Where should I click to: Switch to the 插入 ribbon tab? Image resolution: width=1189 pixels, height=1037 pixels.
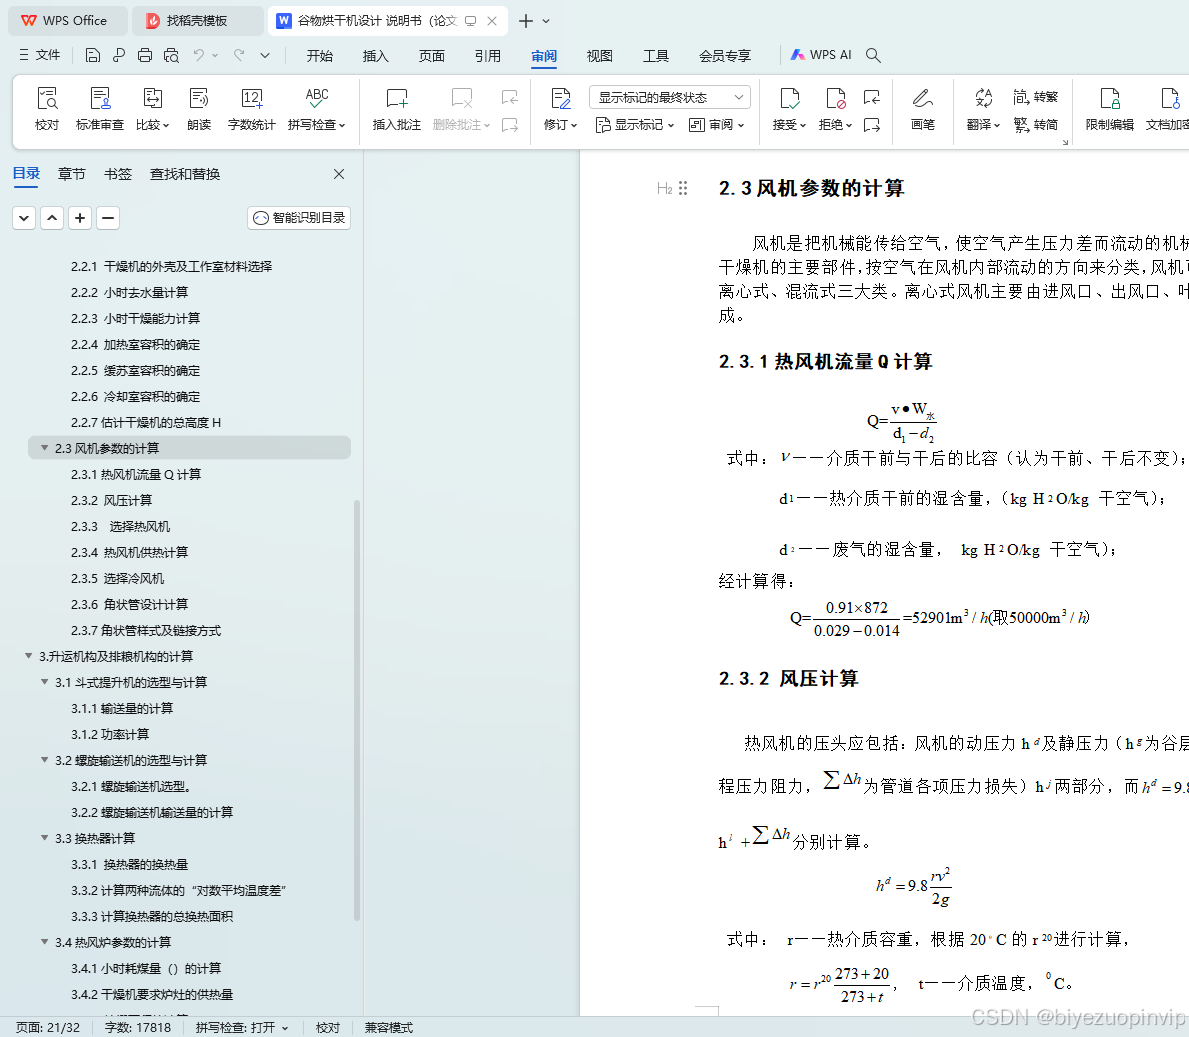375,55
